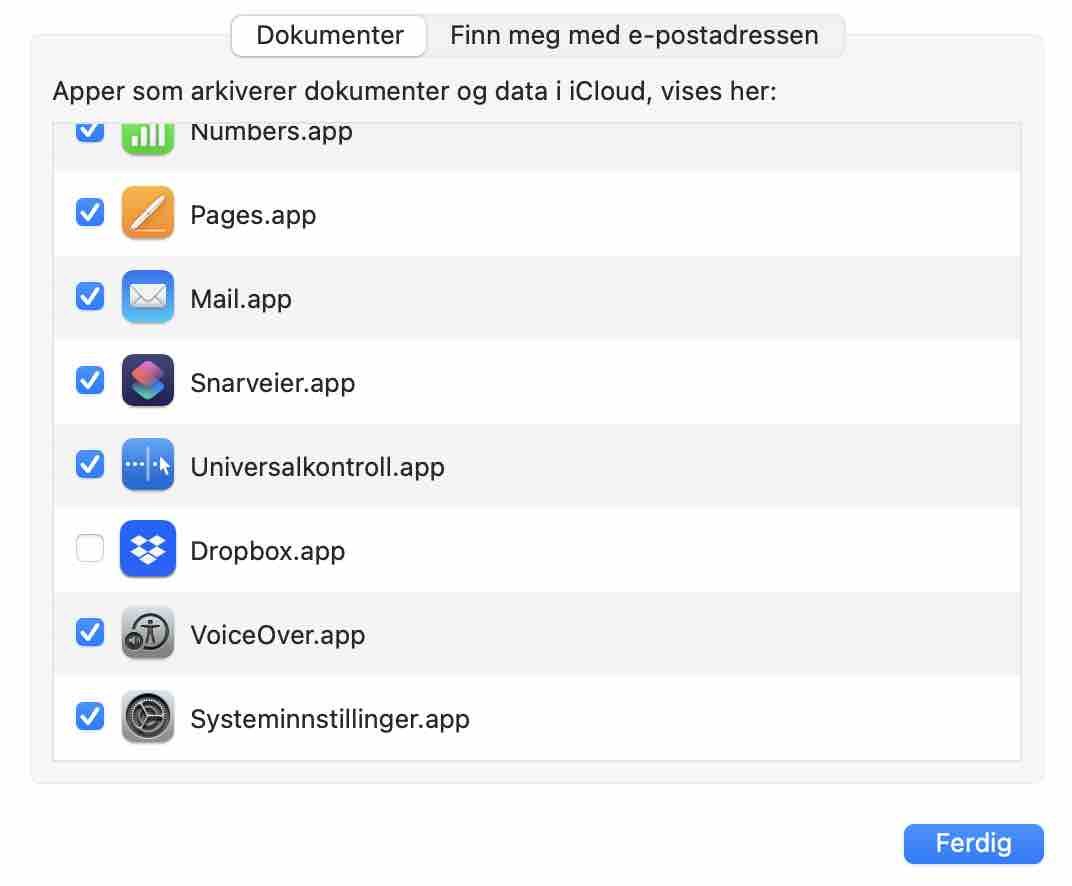Click the Ferdig button
Image resolution: width=1072 pixels, height=886 pixels.
(x=974, y=844)
